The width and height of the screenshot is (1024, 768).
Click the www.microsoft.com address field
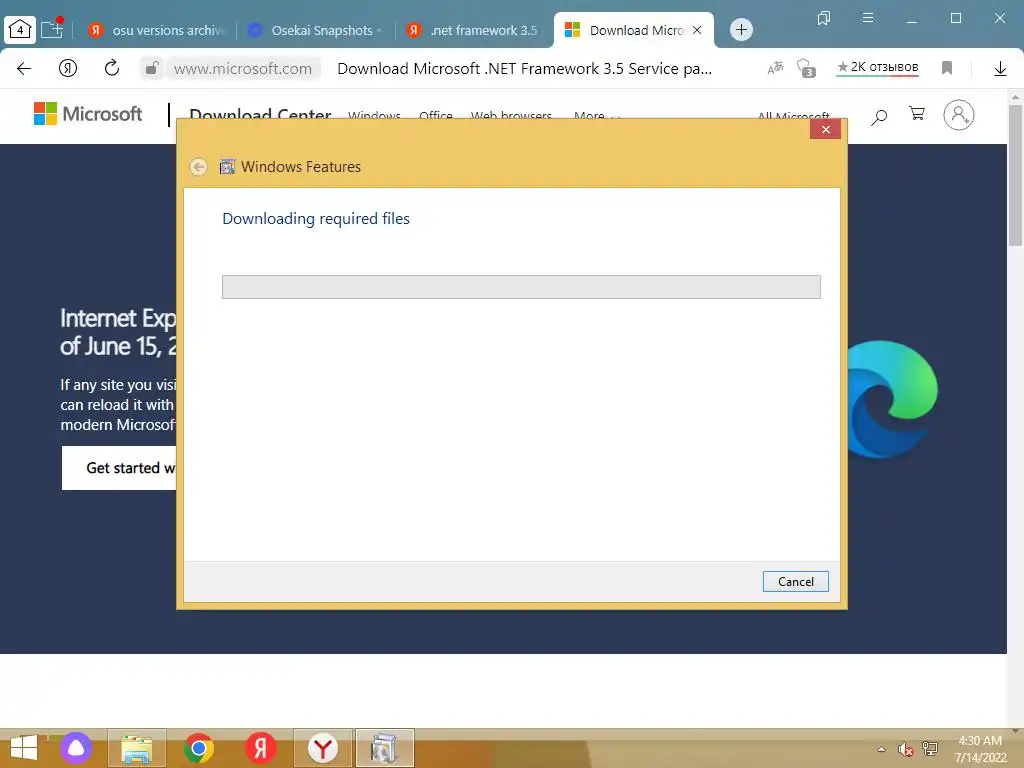[x=243, y=69]
